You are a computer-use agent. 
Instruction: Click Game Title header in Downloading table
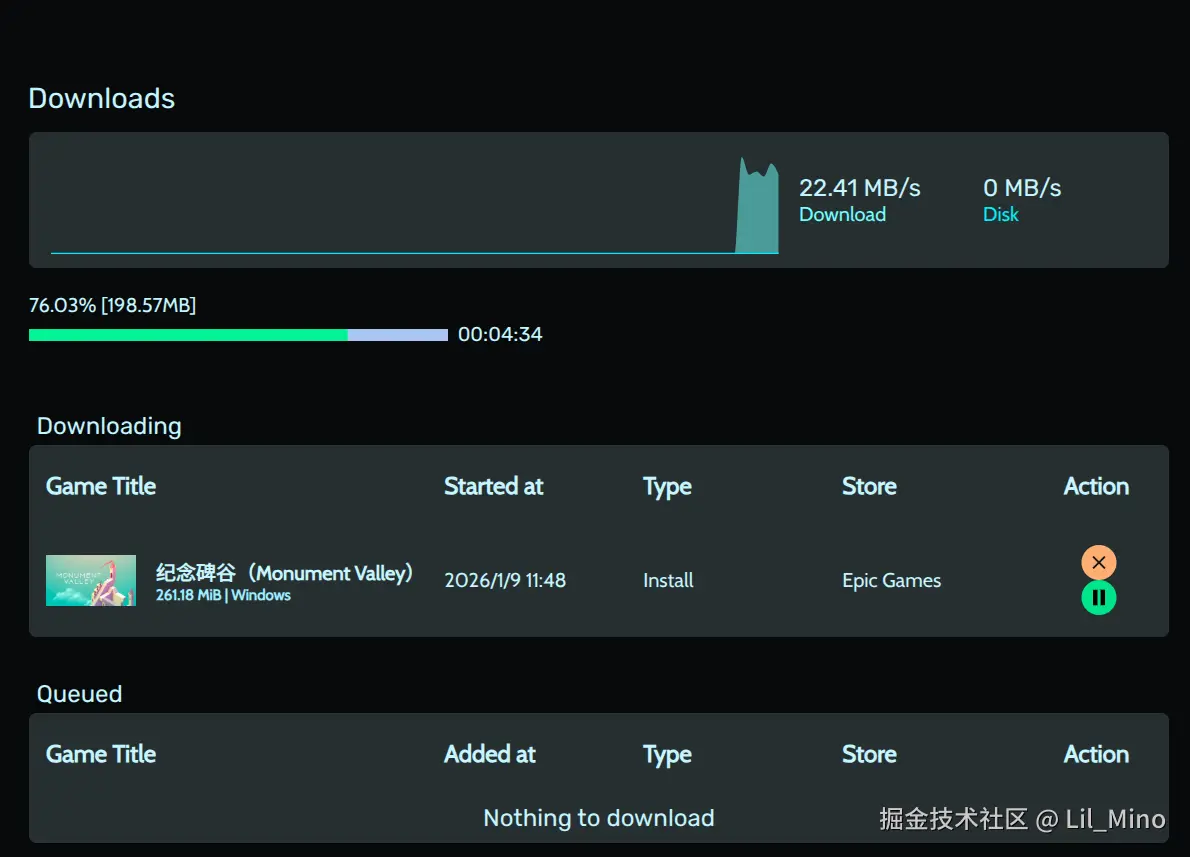101,487
